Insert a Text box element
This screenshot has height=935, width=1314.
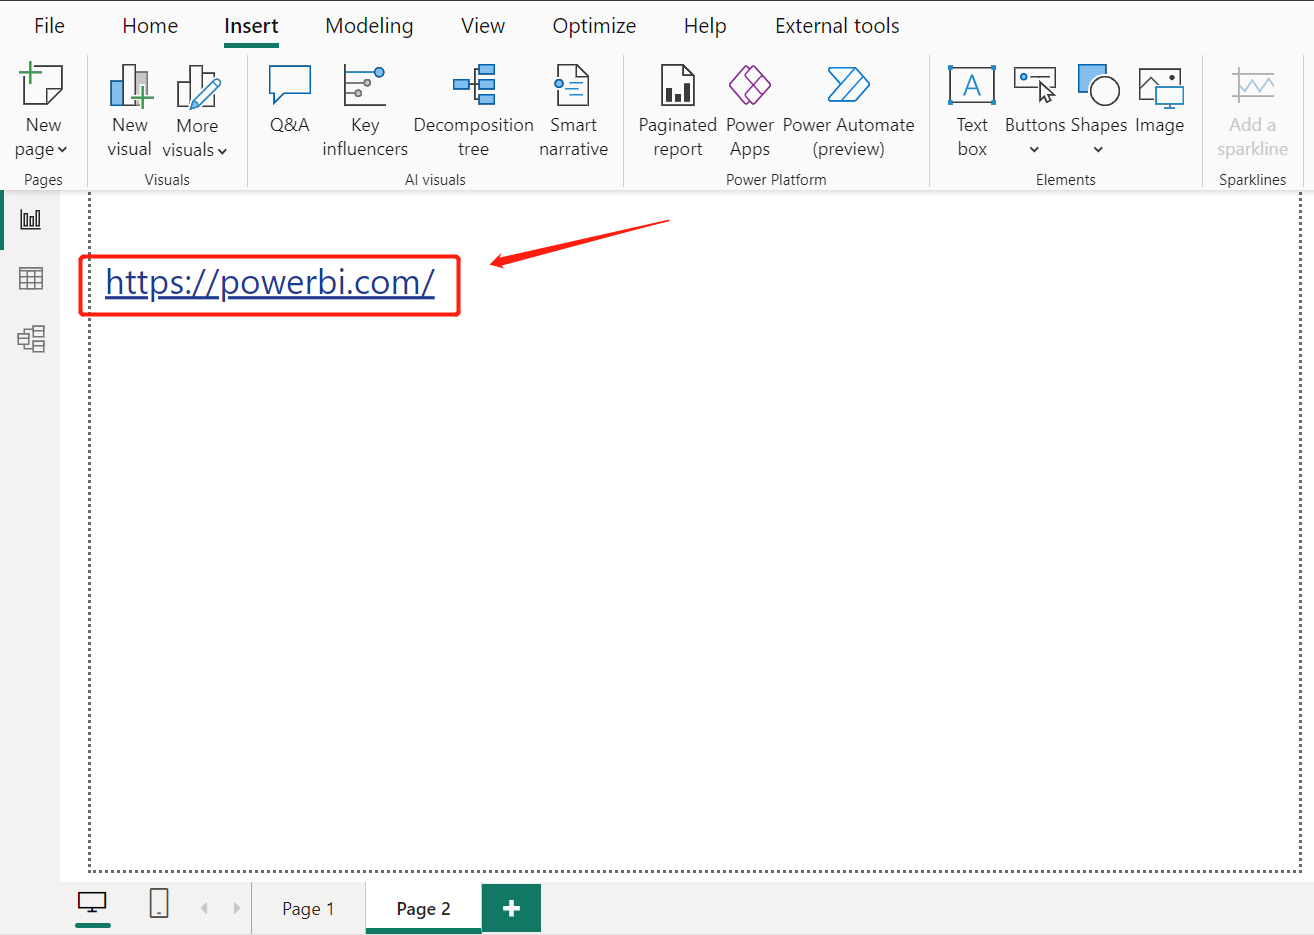pyautogui.click(x=972, y=110)
